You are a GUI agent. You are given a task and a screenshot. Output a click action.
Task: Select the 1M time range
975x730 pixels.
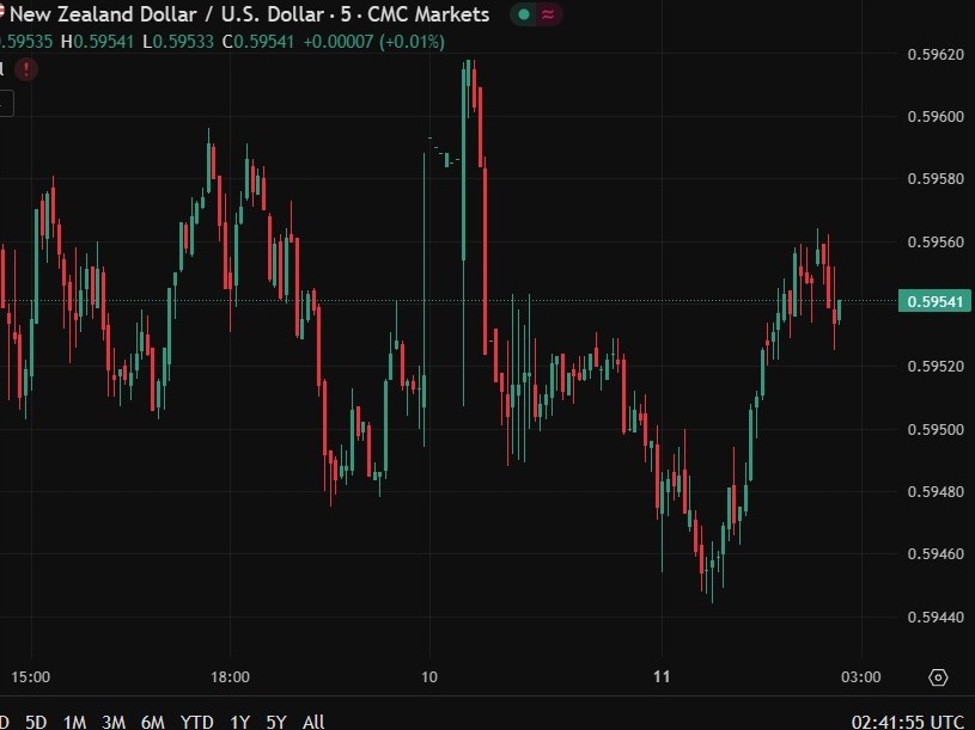point(74,721)
